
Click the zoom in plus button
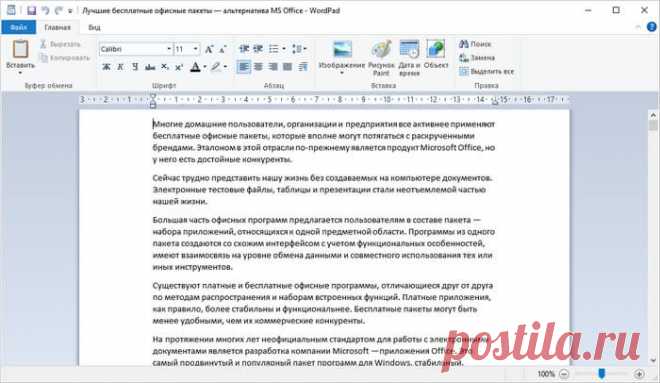click(639, 374)
